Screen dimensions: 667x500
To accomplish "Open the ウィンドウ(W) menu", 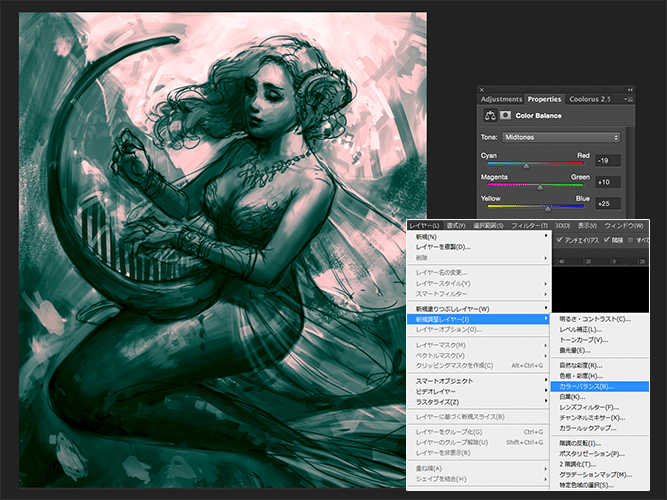I will point(624,226).
